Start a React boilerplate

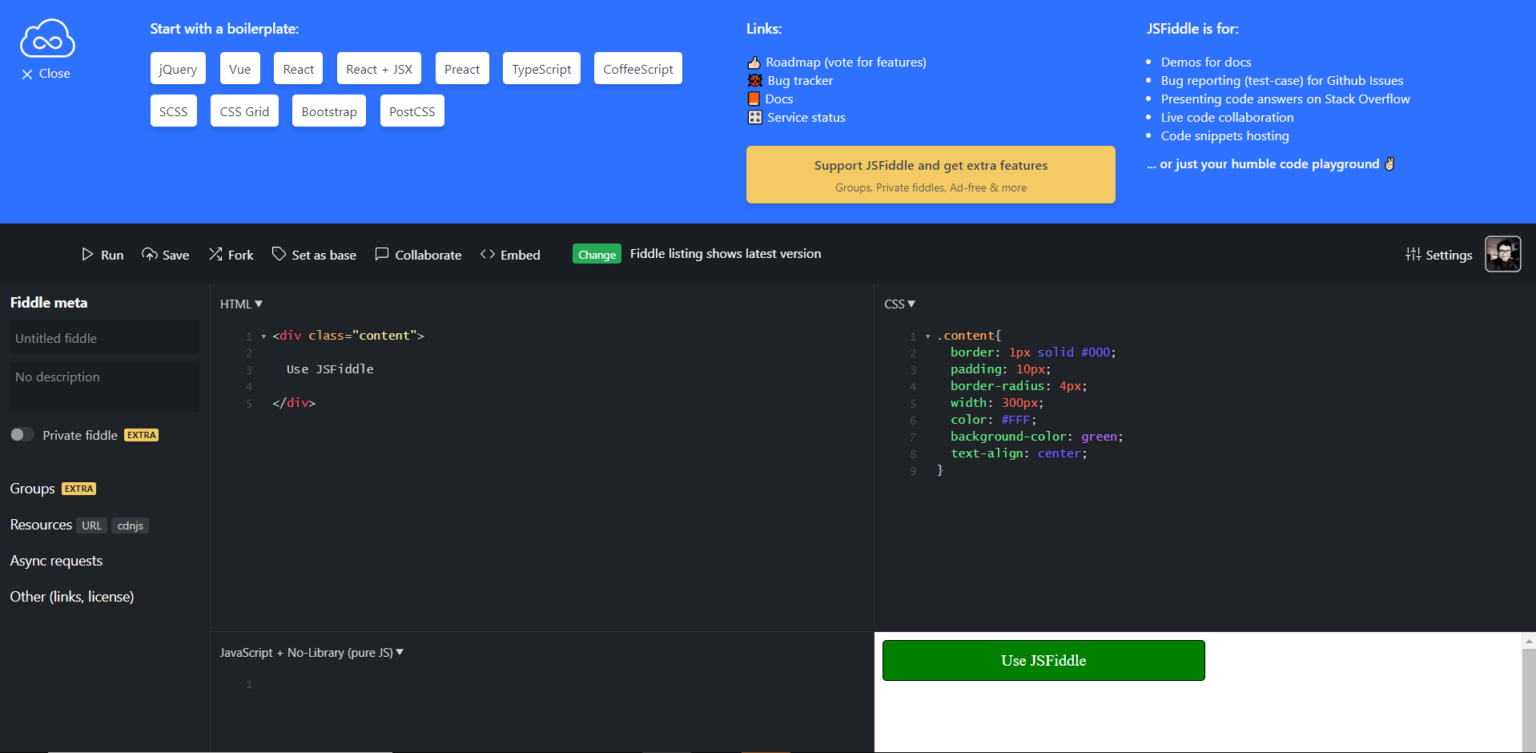point(297,68)
